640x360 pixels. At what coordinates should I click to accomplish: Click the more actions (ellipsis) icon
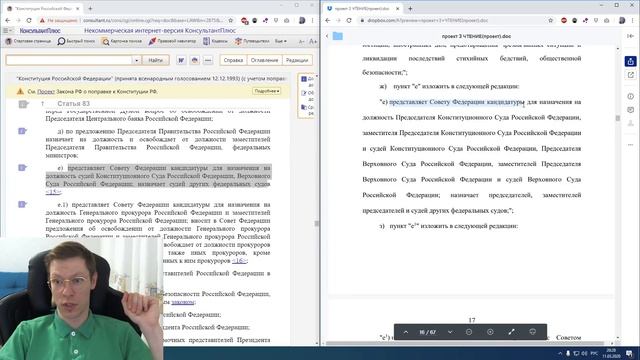tap(208, 60)
